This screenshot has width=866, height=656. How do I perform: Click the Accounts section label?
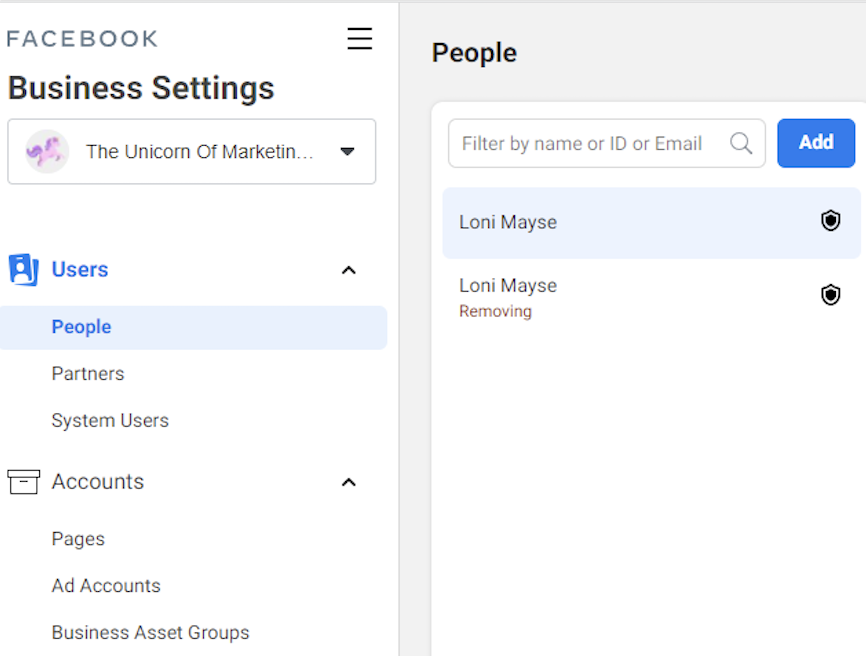point(98,482)
